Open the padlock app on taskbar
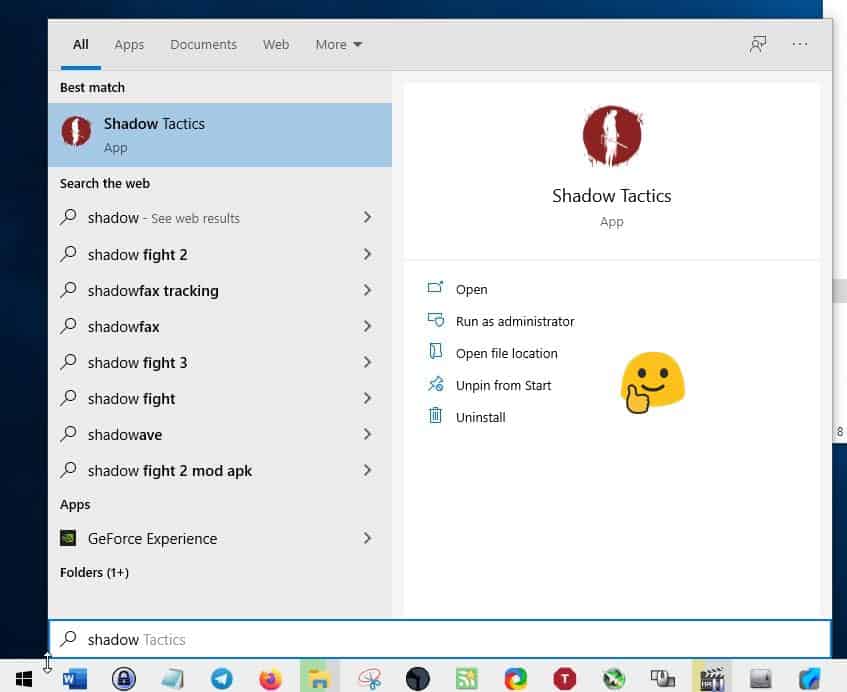This screenshot has height=692, width=847. (124, 678)
